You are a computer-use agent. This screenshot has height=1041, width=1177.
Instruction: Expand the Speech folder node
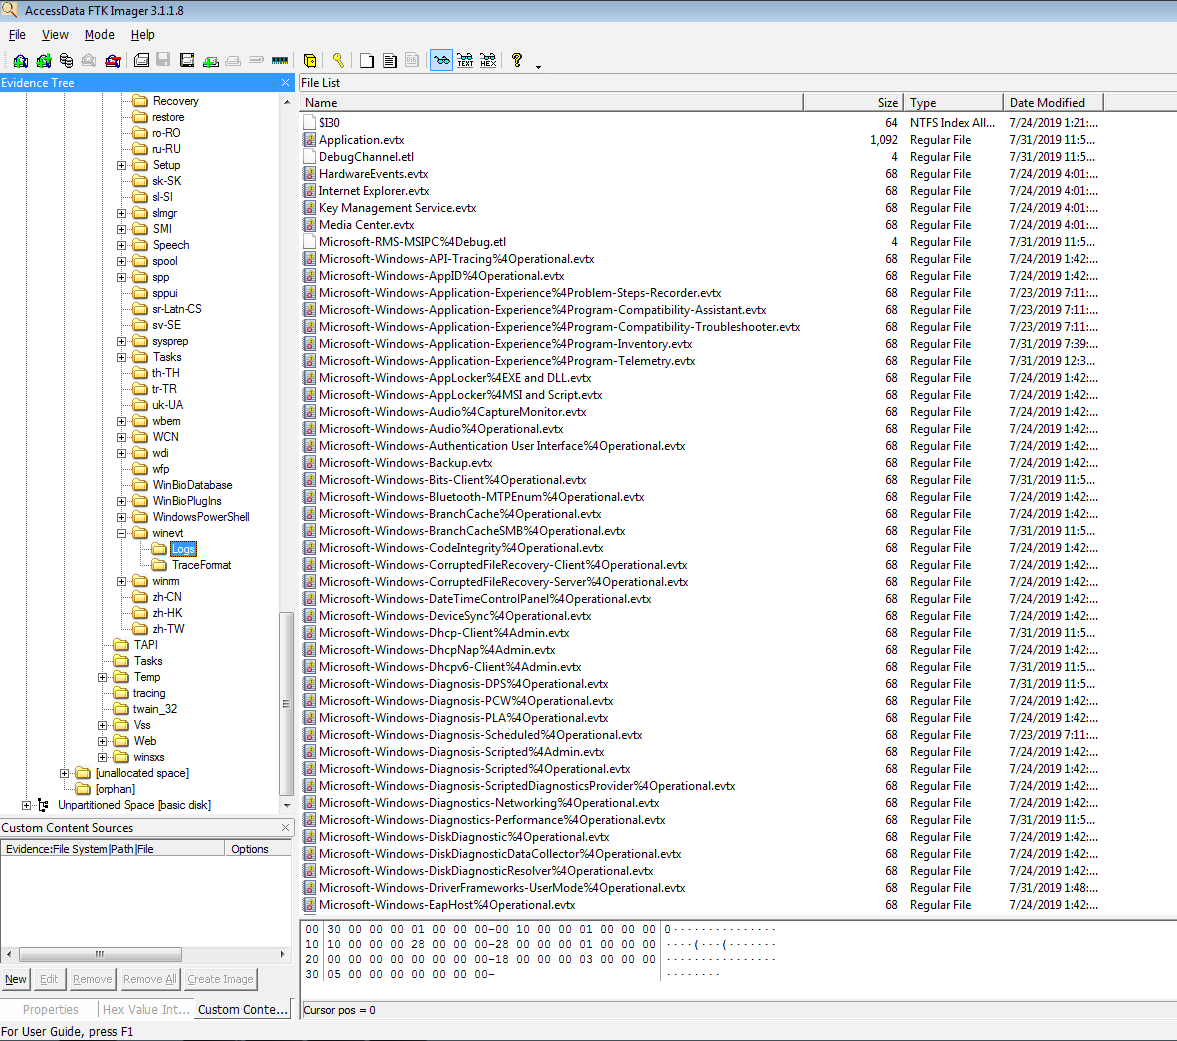[x=122, y=245]
